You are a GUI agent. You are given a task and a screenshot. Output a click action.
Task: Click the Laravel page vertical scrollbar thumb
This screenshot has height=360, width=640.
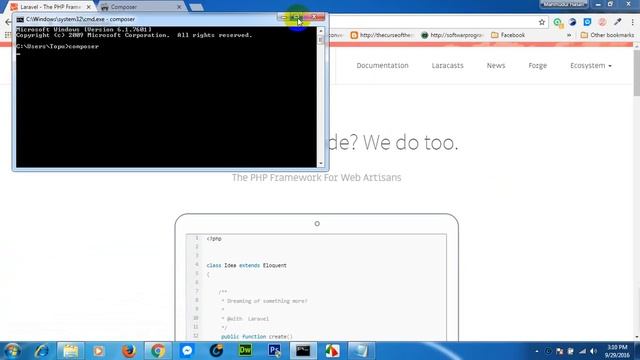pos(637,73)
